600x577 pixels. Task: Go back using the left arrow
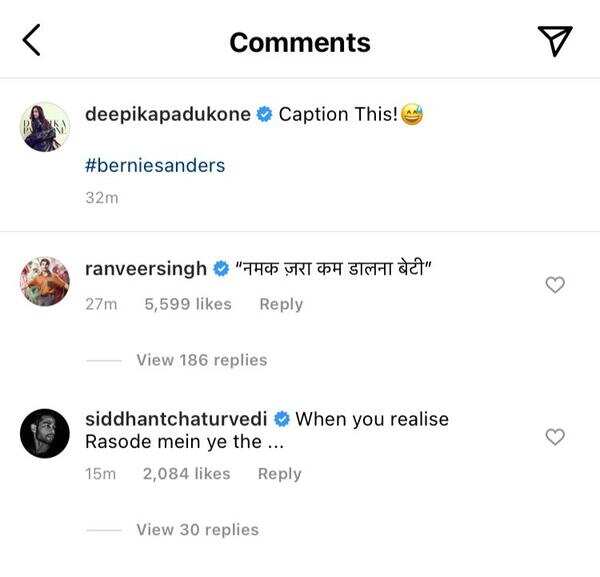click(x=31, y=41)
